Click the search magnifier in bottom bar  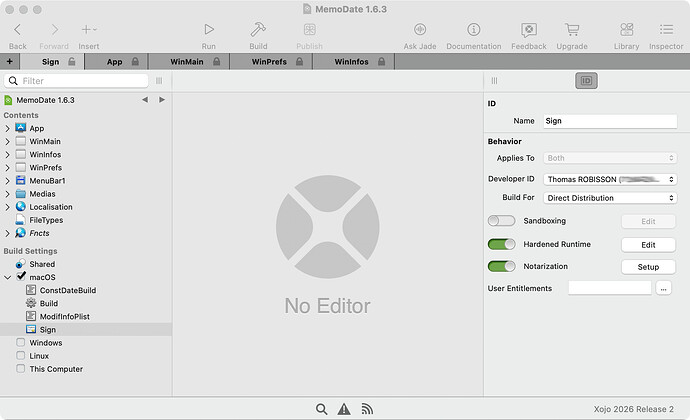pos(322,409)
